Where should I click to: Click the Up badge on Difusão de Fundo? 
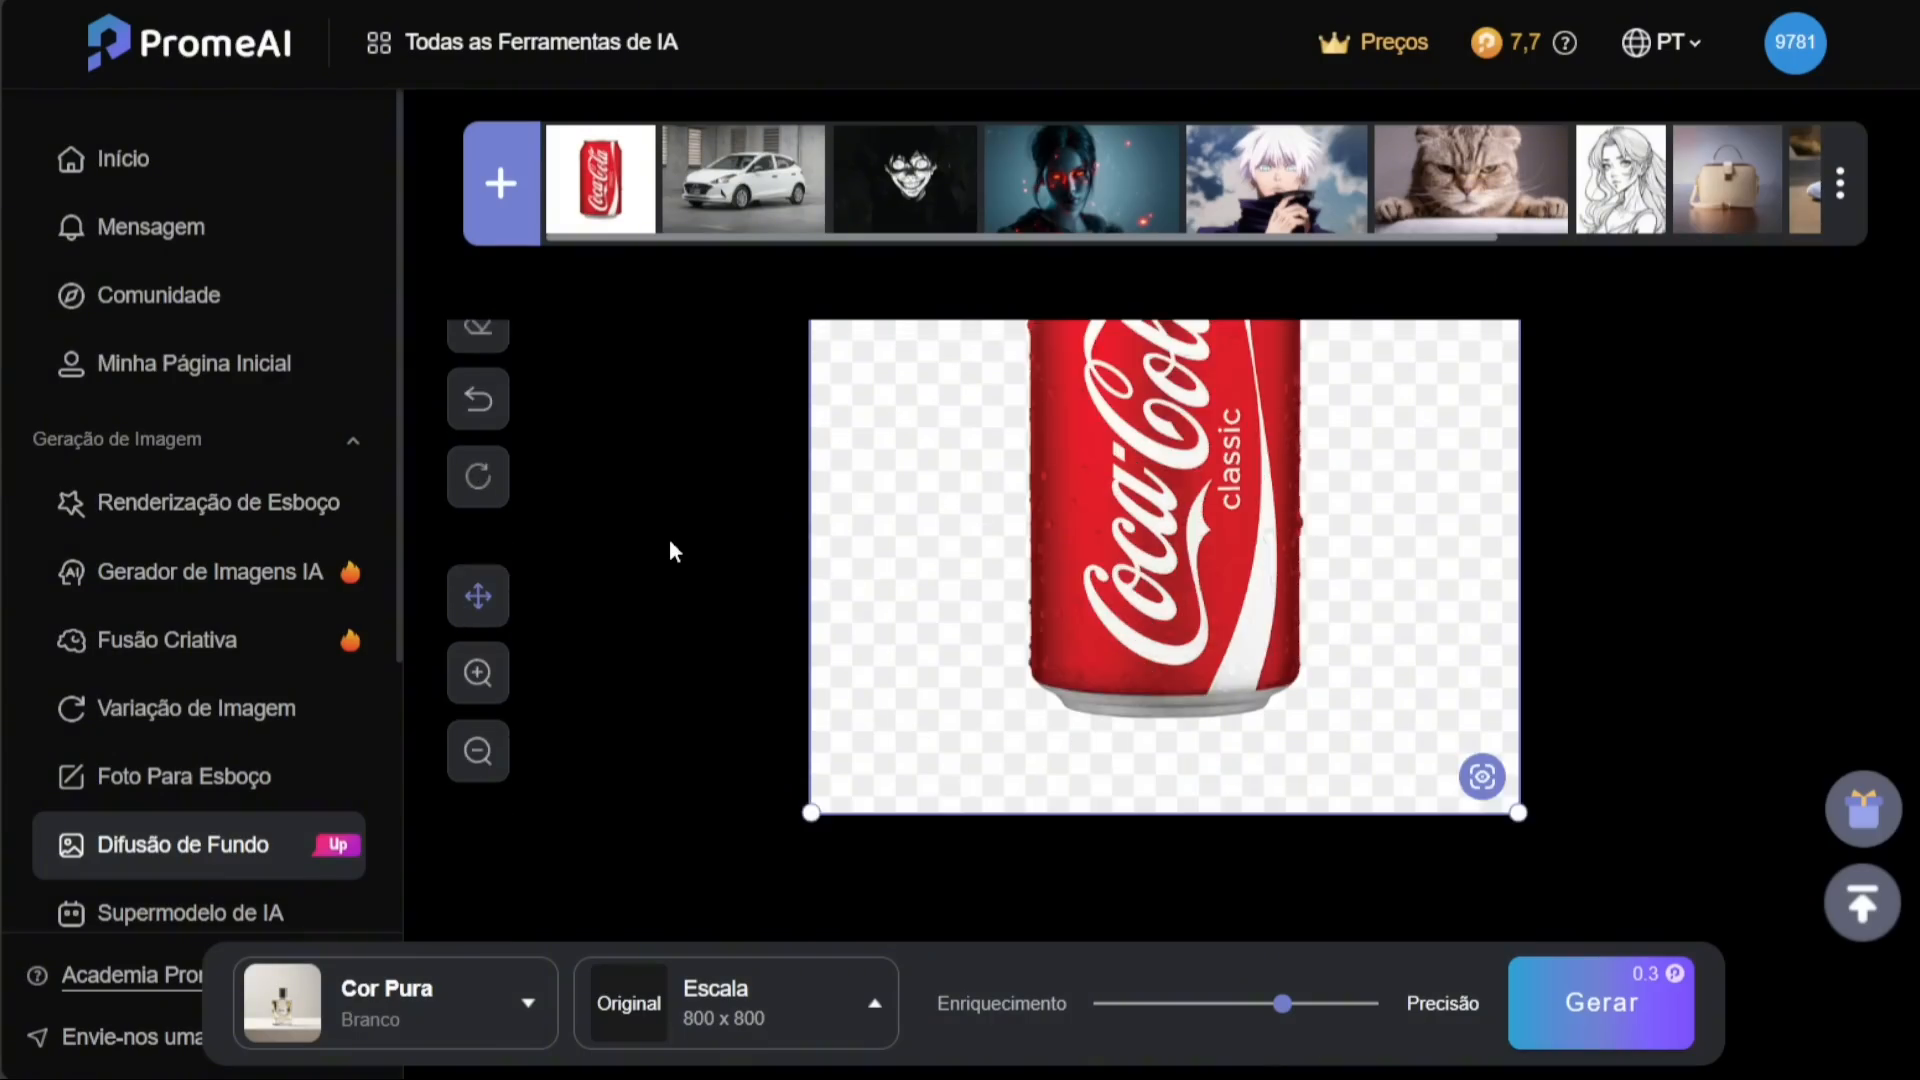pyautogui.click(x=337, y=845)
